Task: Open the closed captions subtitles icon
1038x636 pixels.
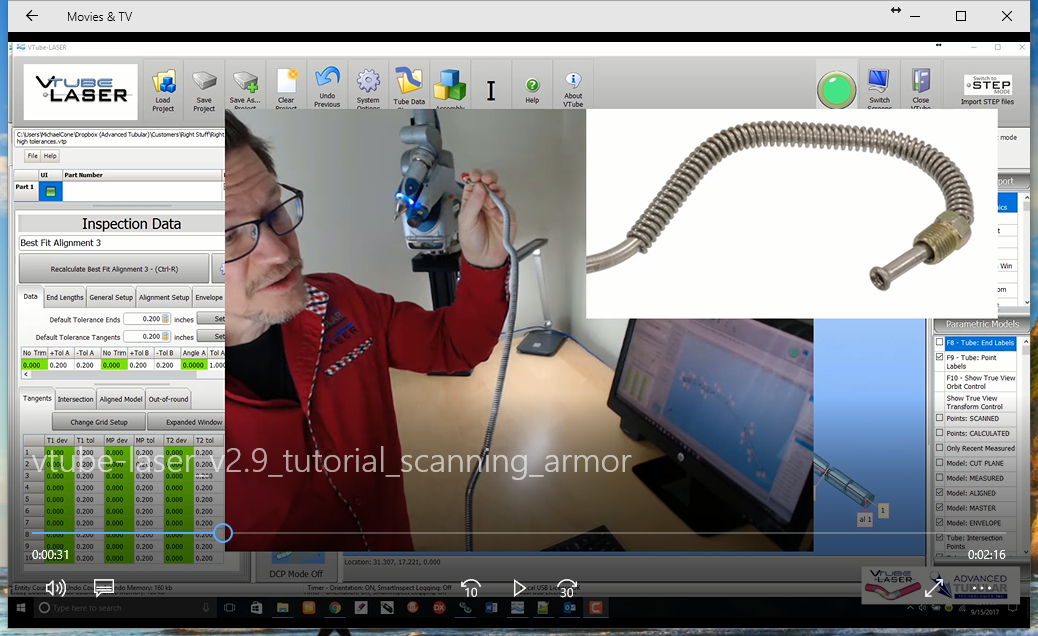Action: (x=104, y=588)
